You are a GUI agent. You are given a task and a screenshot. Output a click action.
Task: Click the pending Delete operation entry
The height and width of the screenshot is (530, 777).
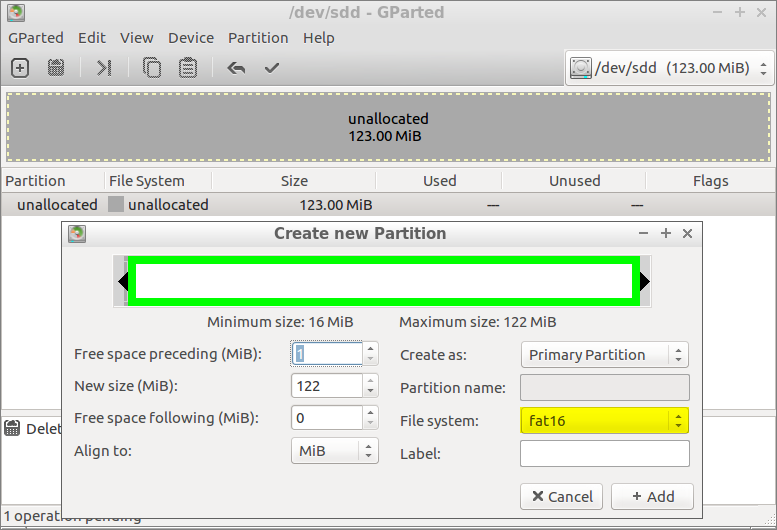click(33, 428)
